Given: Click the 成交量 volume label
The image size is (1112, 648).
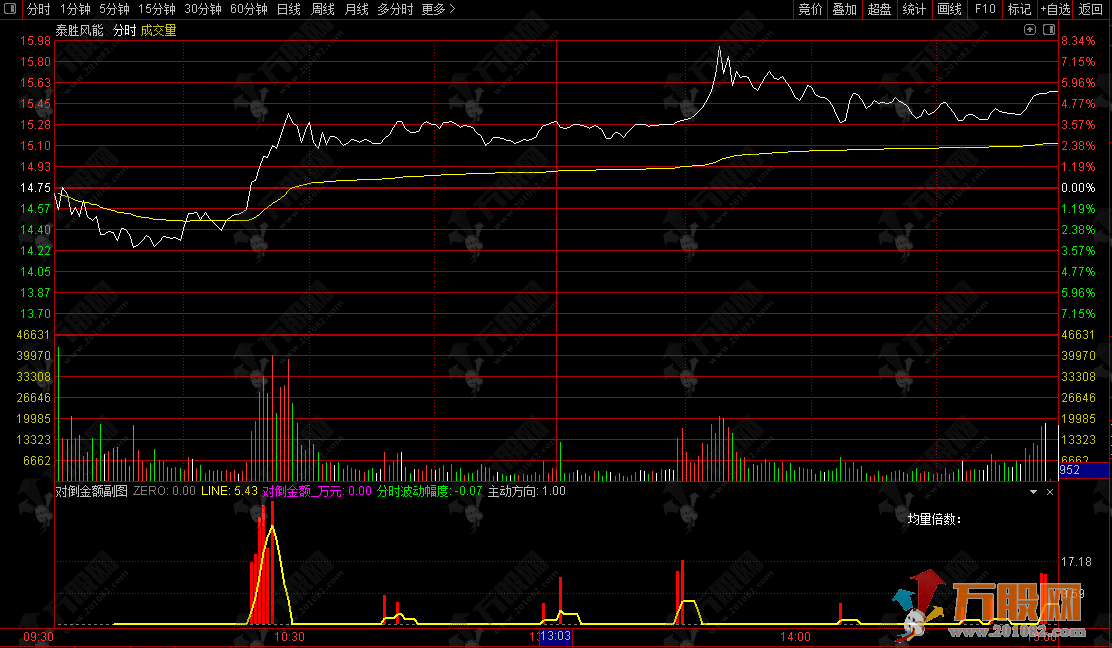Looking at the screenshot, I should click(x=158, y=30).
